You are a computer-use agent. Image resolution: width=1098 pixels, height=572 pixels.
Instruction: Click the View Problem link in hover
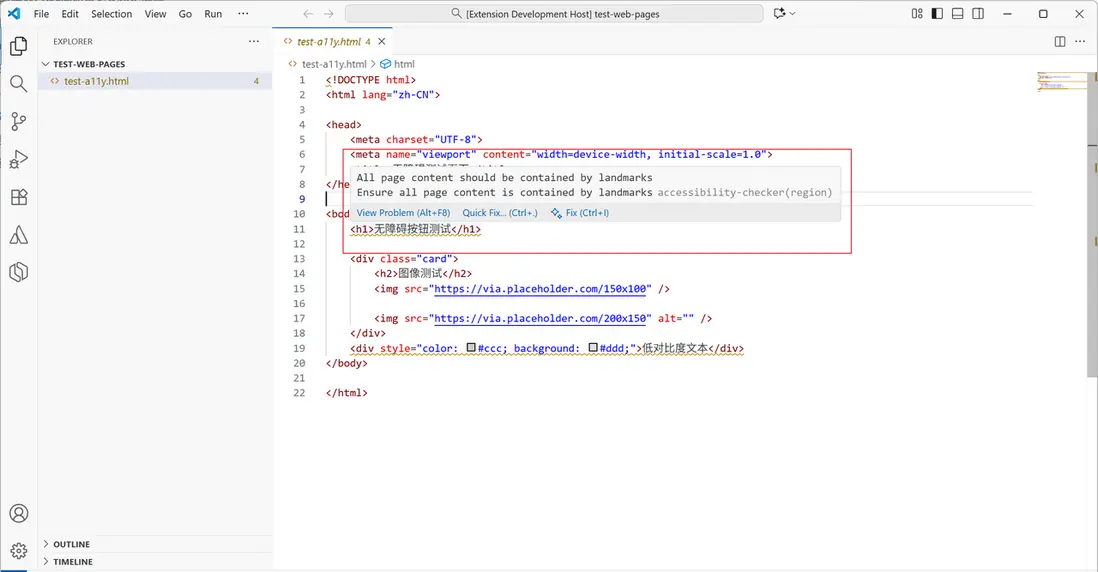403,213
